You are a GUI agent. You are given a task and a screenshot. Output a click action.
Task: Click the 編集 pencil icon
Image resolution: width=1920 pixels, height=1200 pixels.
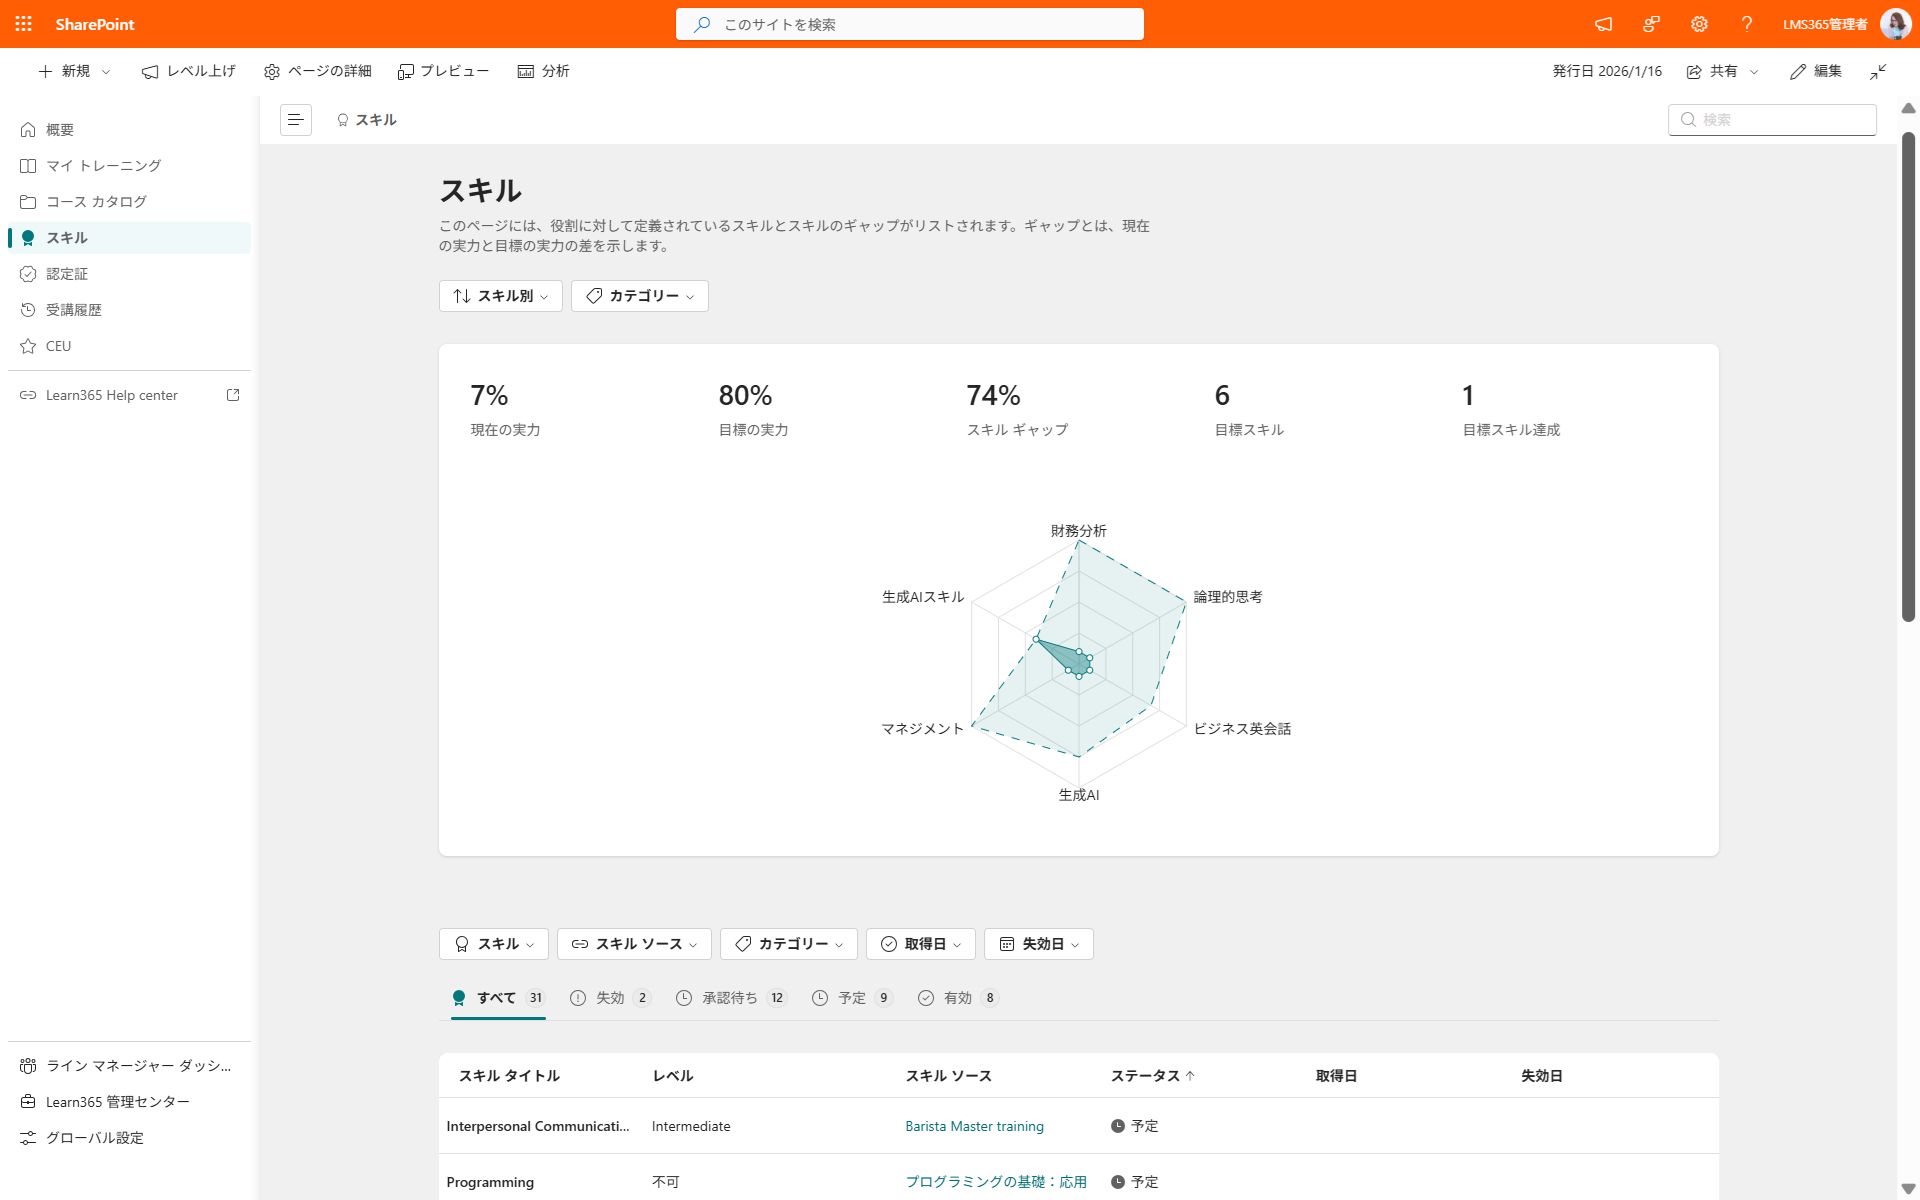pos(1798,72)
